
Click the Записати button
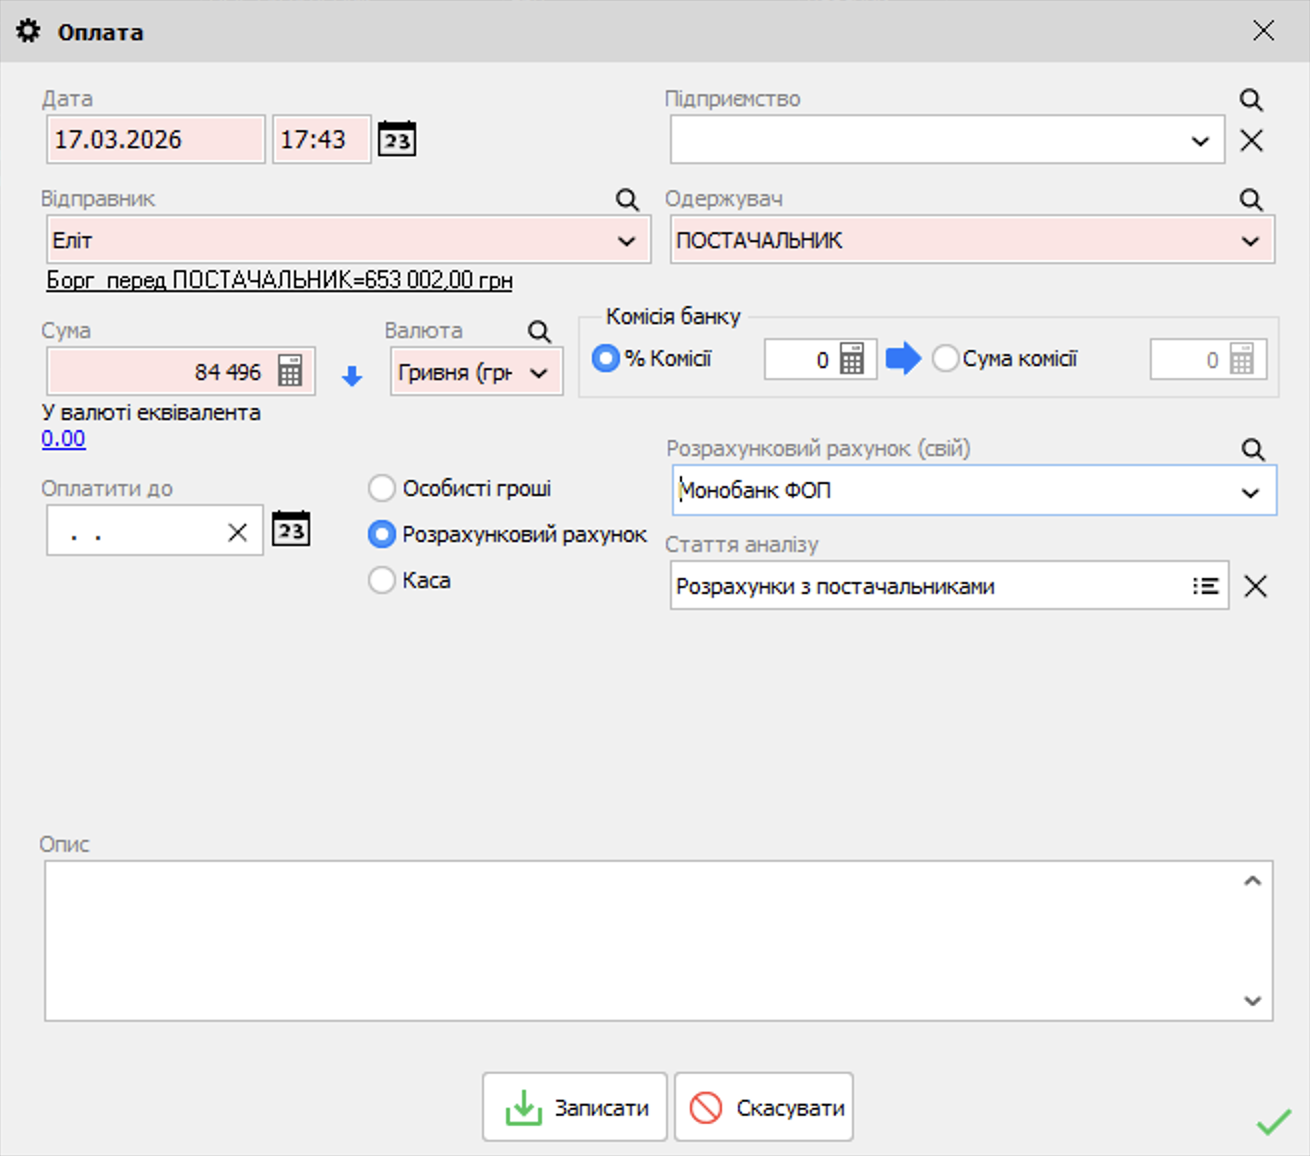575,1107
